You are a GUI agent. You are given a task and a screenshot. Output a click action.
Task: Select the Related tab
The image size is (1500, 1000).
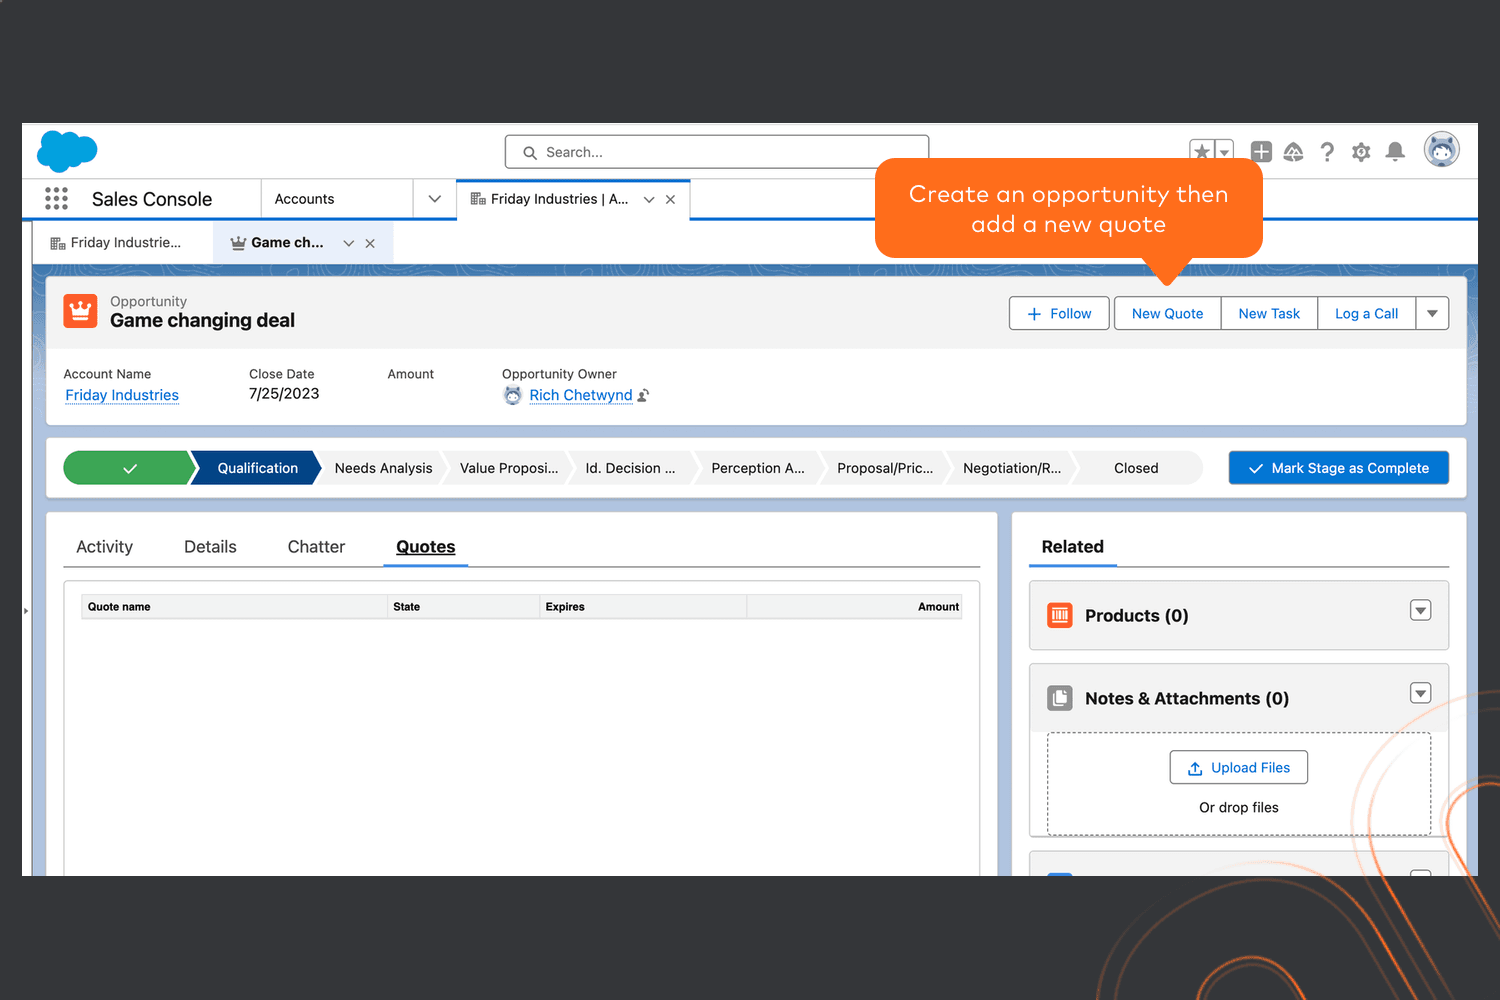[x=1073, y=547]
